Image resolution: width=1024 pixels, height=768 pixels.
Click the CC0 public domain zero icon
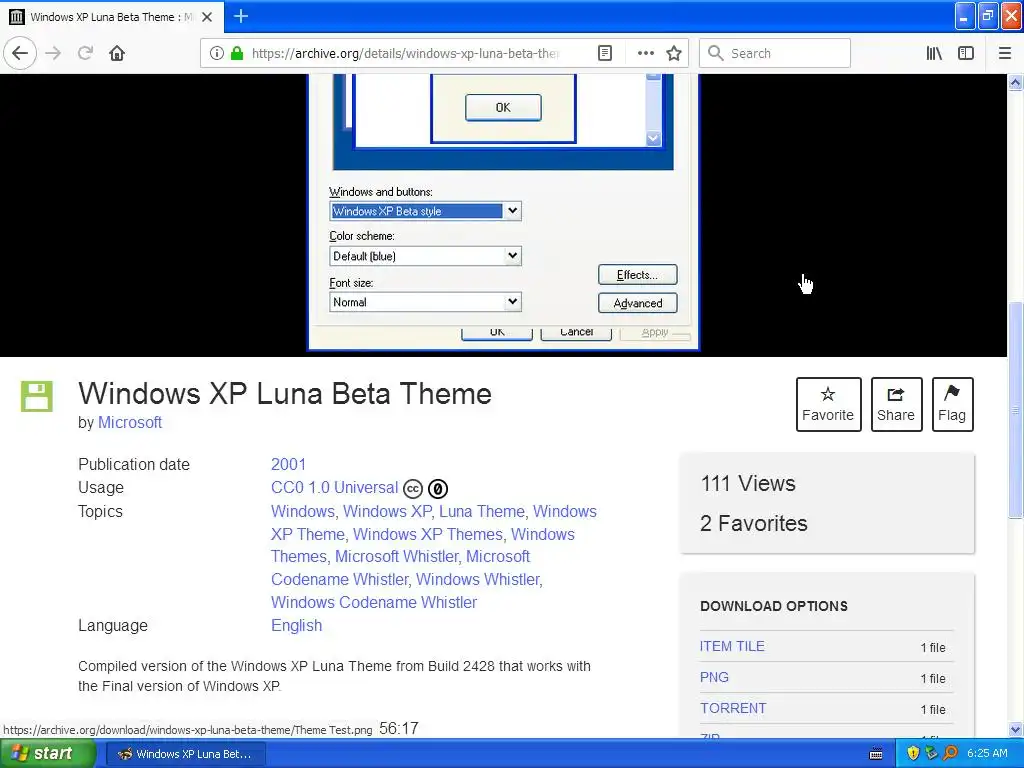438,488
